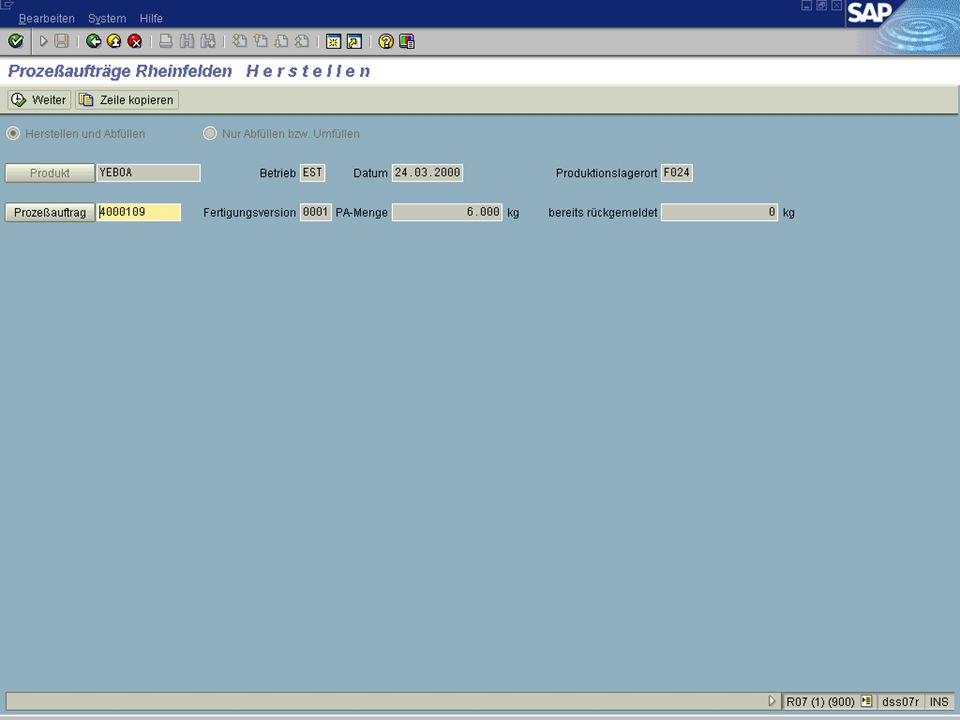The image size is (960, 720).
Task: Click the Prozeßauftrag button
Action: (50, 212)
